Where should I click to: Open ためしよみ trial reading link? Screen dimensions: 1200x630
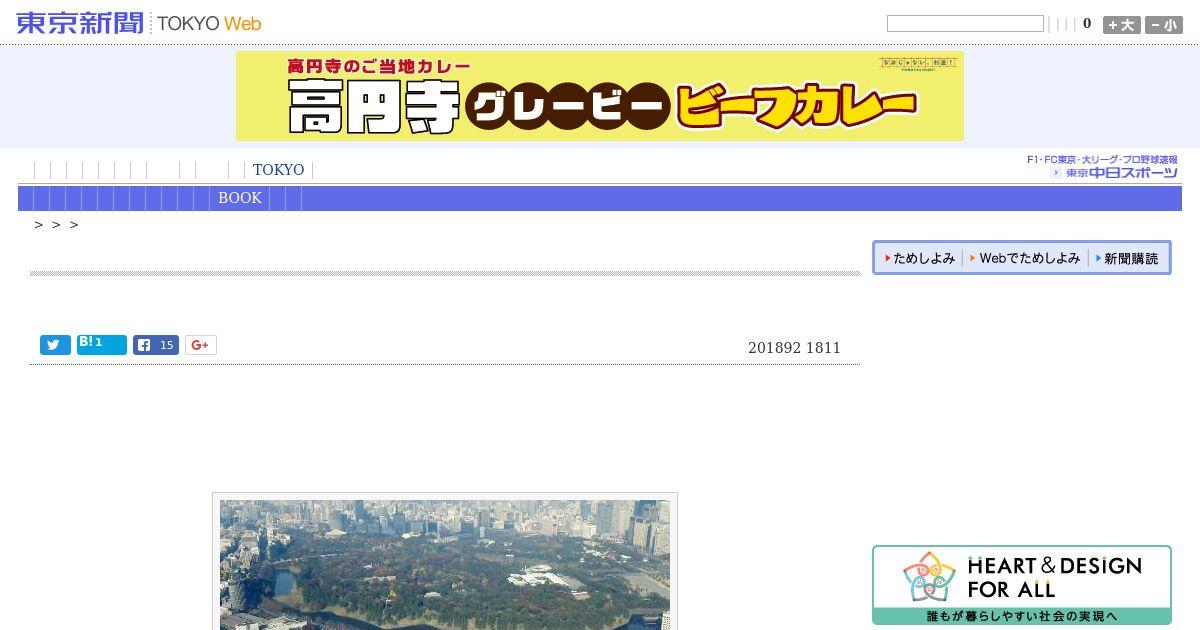tap(920, 258)
